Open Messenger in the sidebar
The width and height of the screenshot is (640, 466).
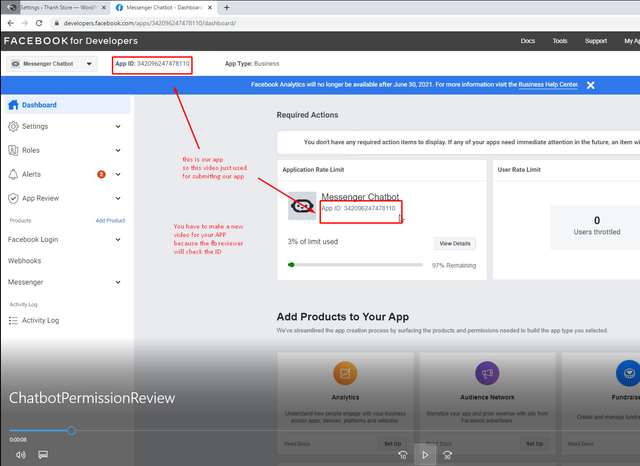click(x=25, y=282)
